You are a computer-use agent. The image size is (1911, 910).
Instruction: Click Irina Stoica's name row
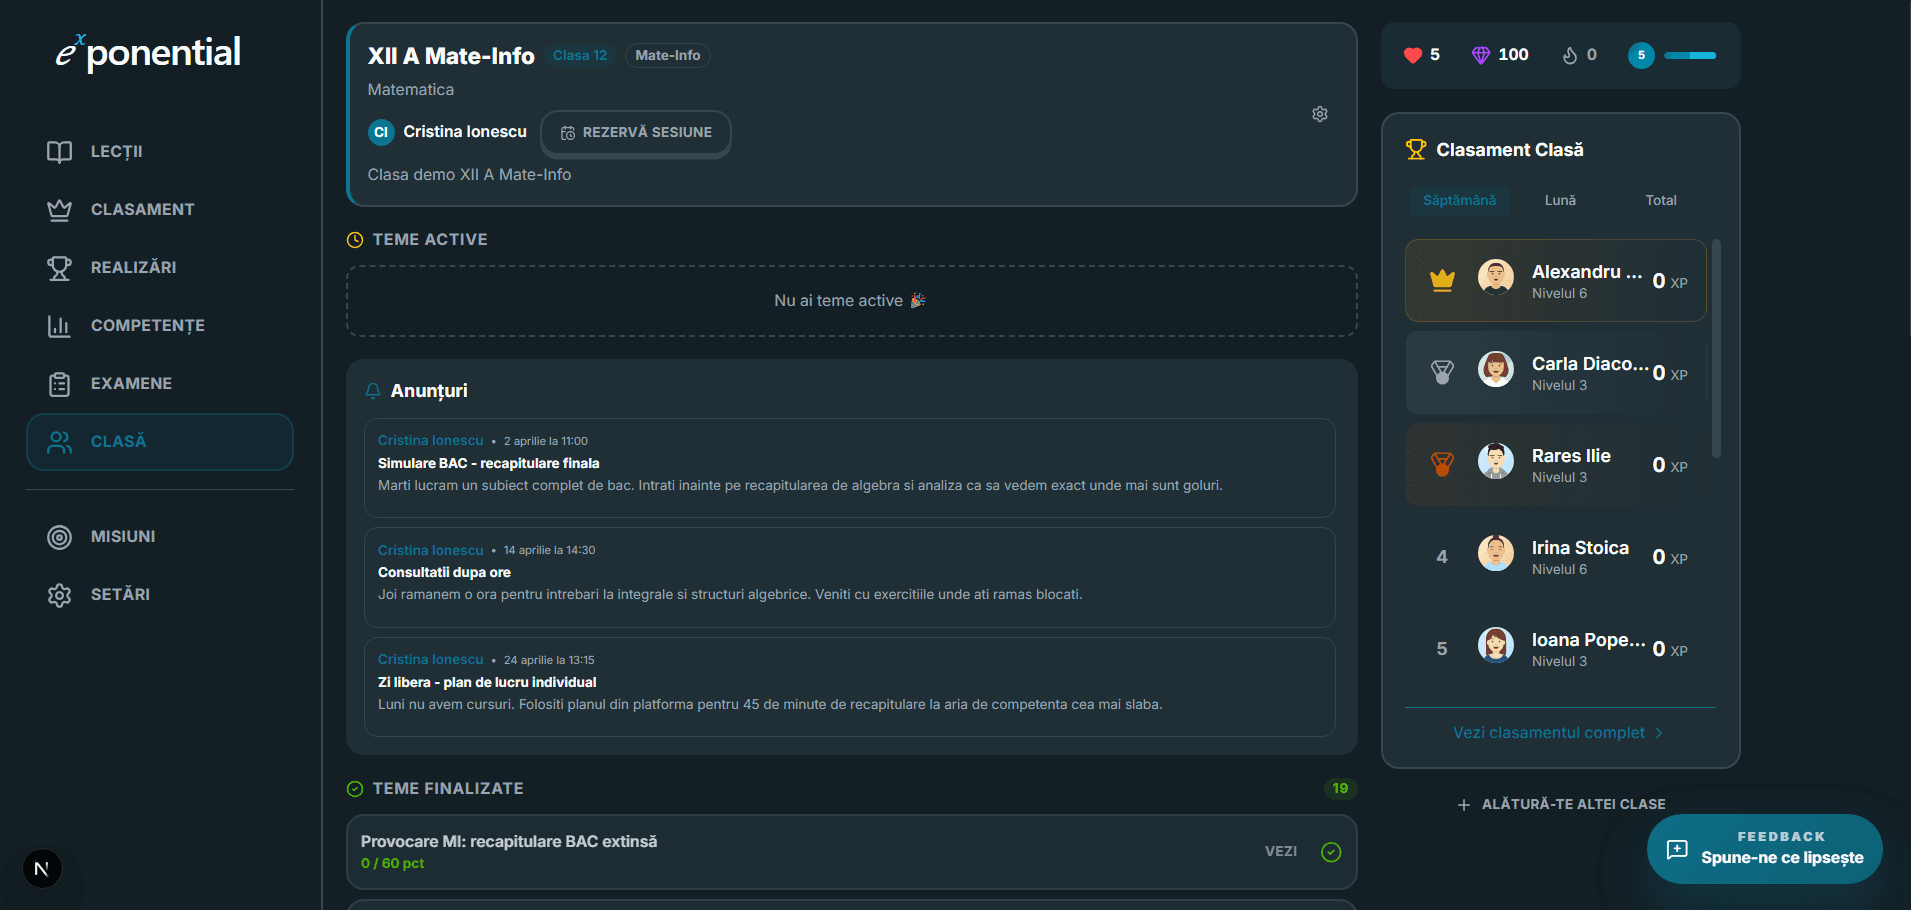point(1556,556)
